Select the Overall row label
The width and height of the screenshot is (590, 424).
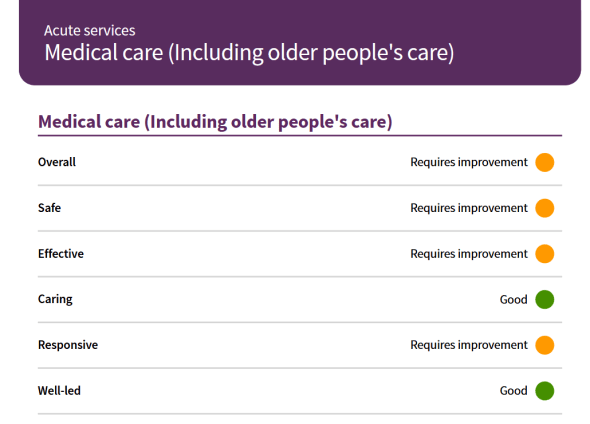pos(57,162)
